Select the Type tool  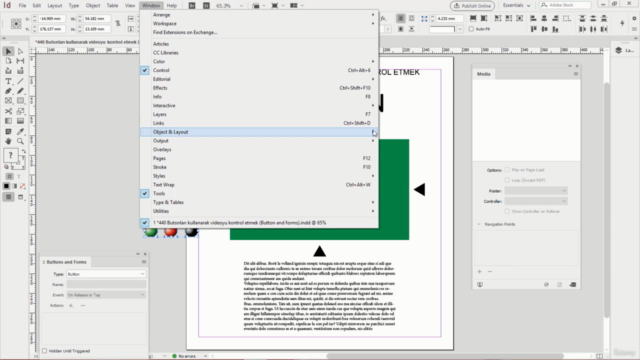coord(8,81)
